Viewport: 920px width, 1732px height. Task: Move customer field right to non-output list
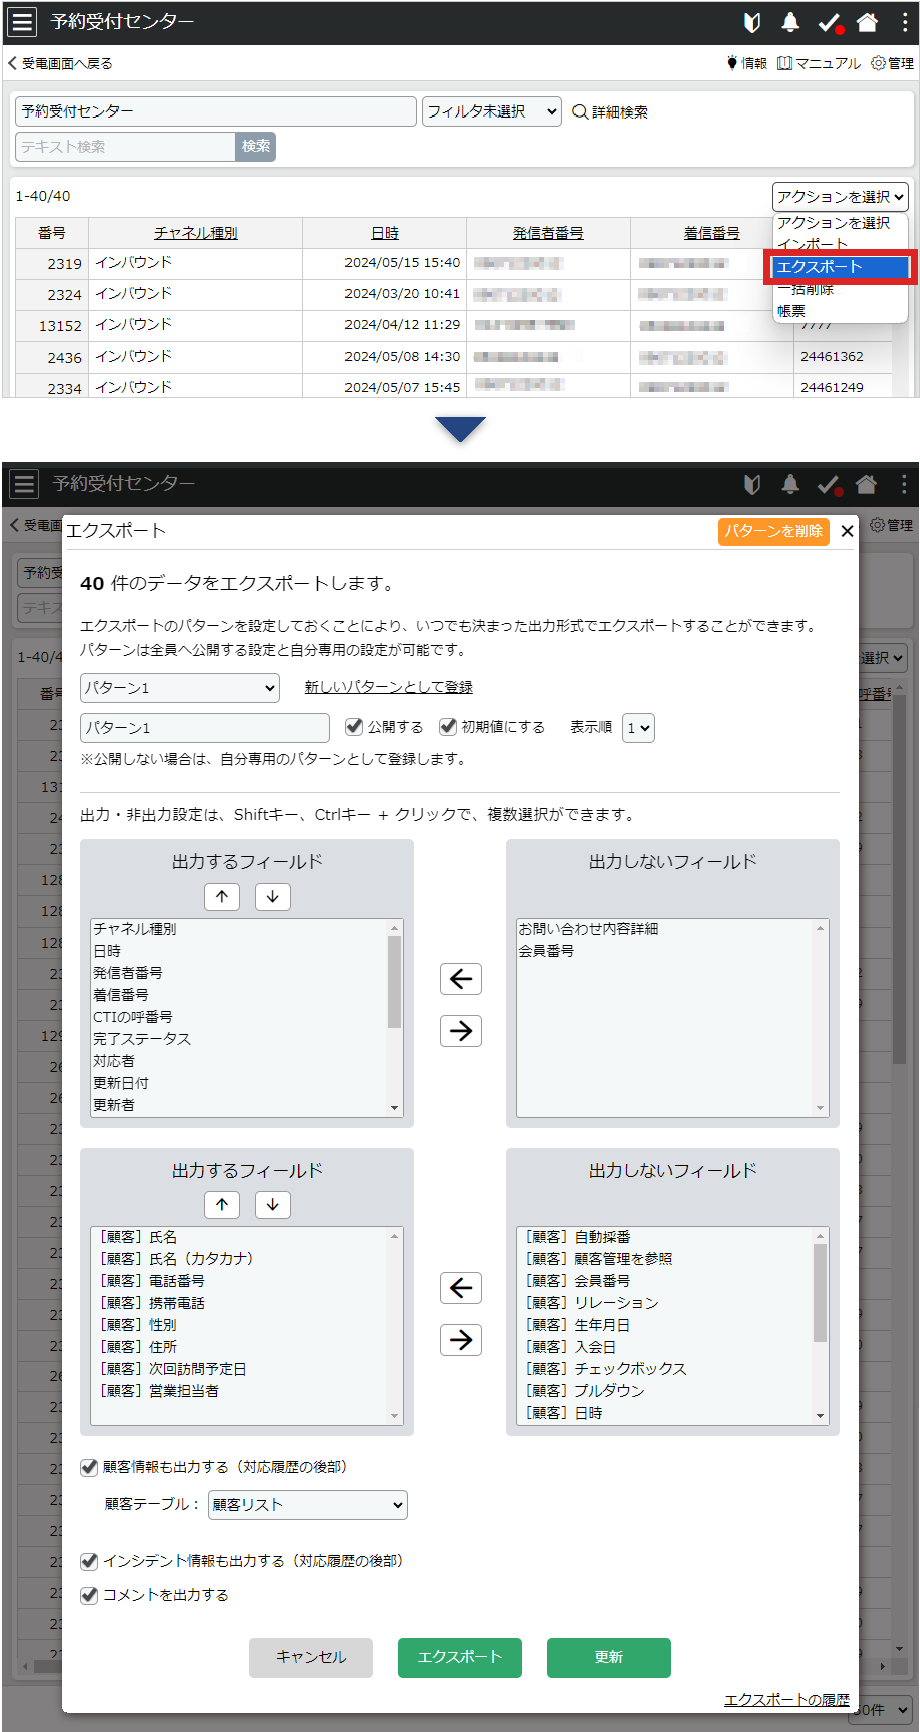click(x=461, y=1340)
